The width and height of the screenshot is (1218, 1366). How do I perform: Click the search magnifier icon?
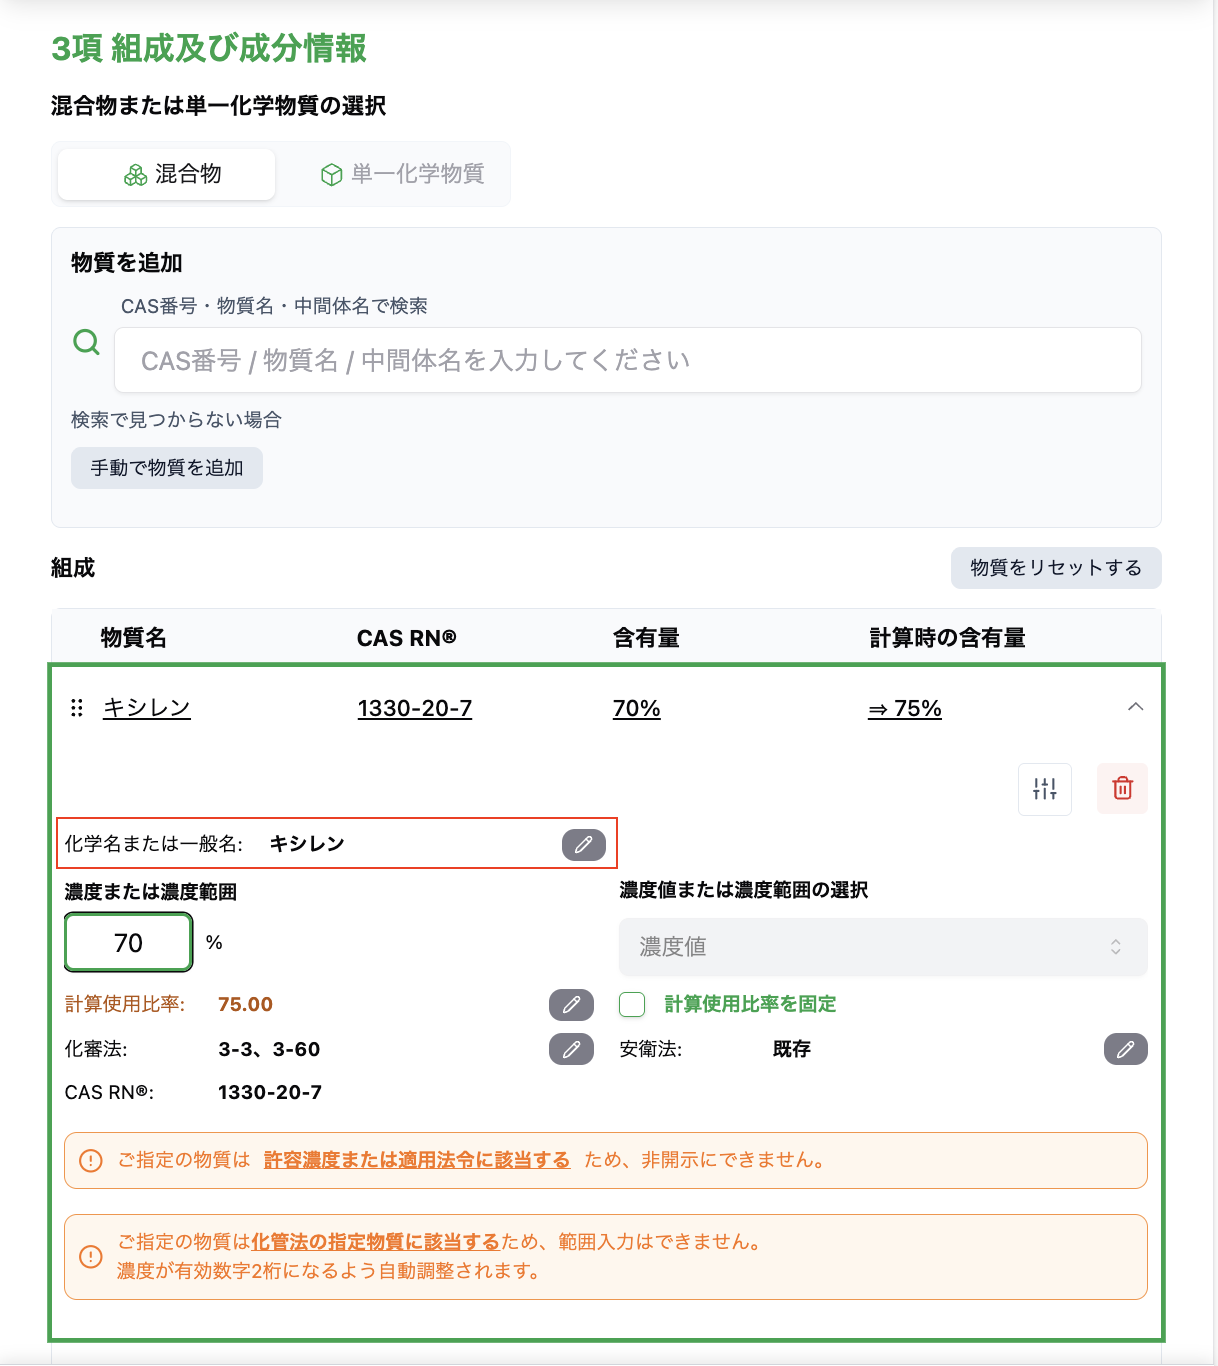(87, 343)
